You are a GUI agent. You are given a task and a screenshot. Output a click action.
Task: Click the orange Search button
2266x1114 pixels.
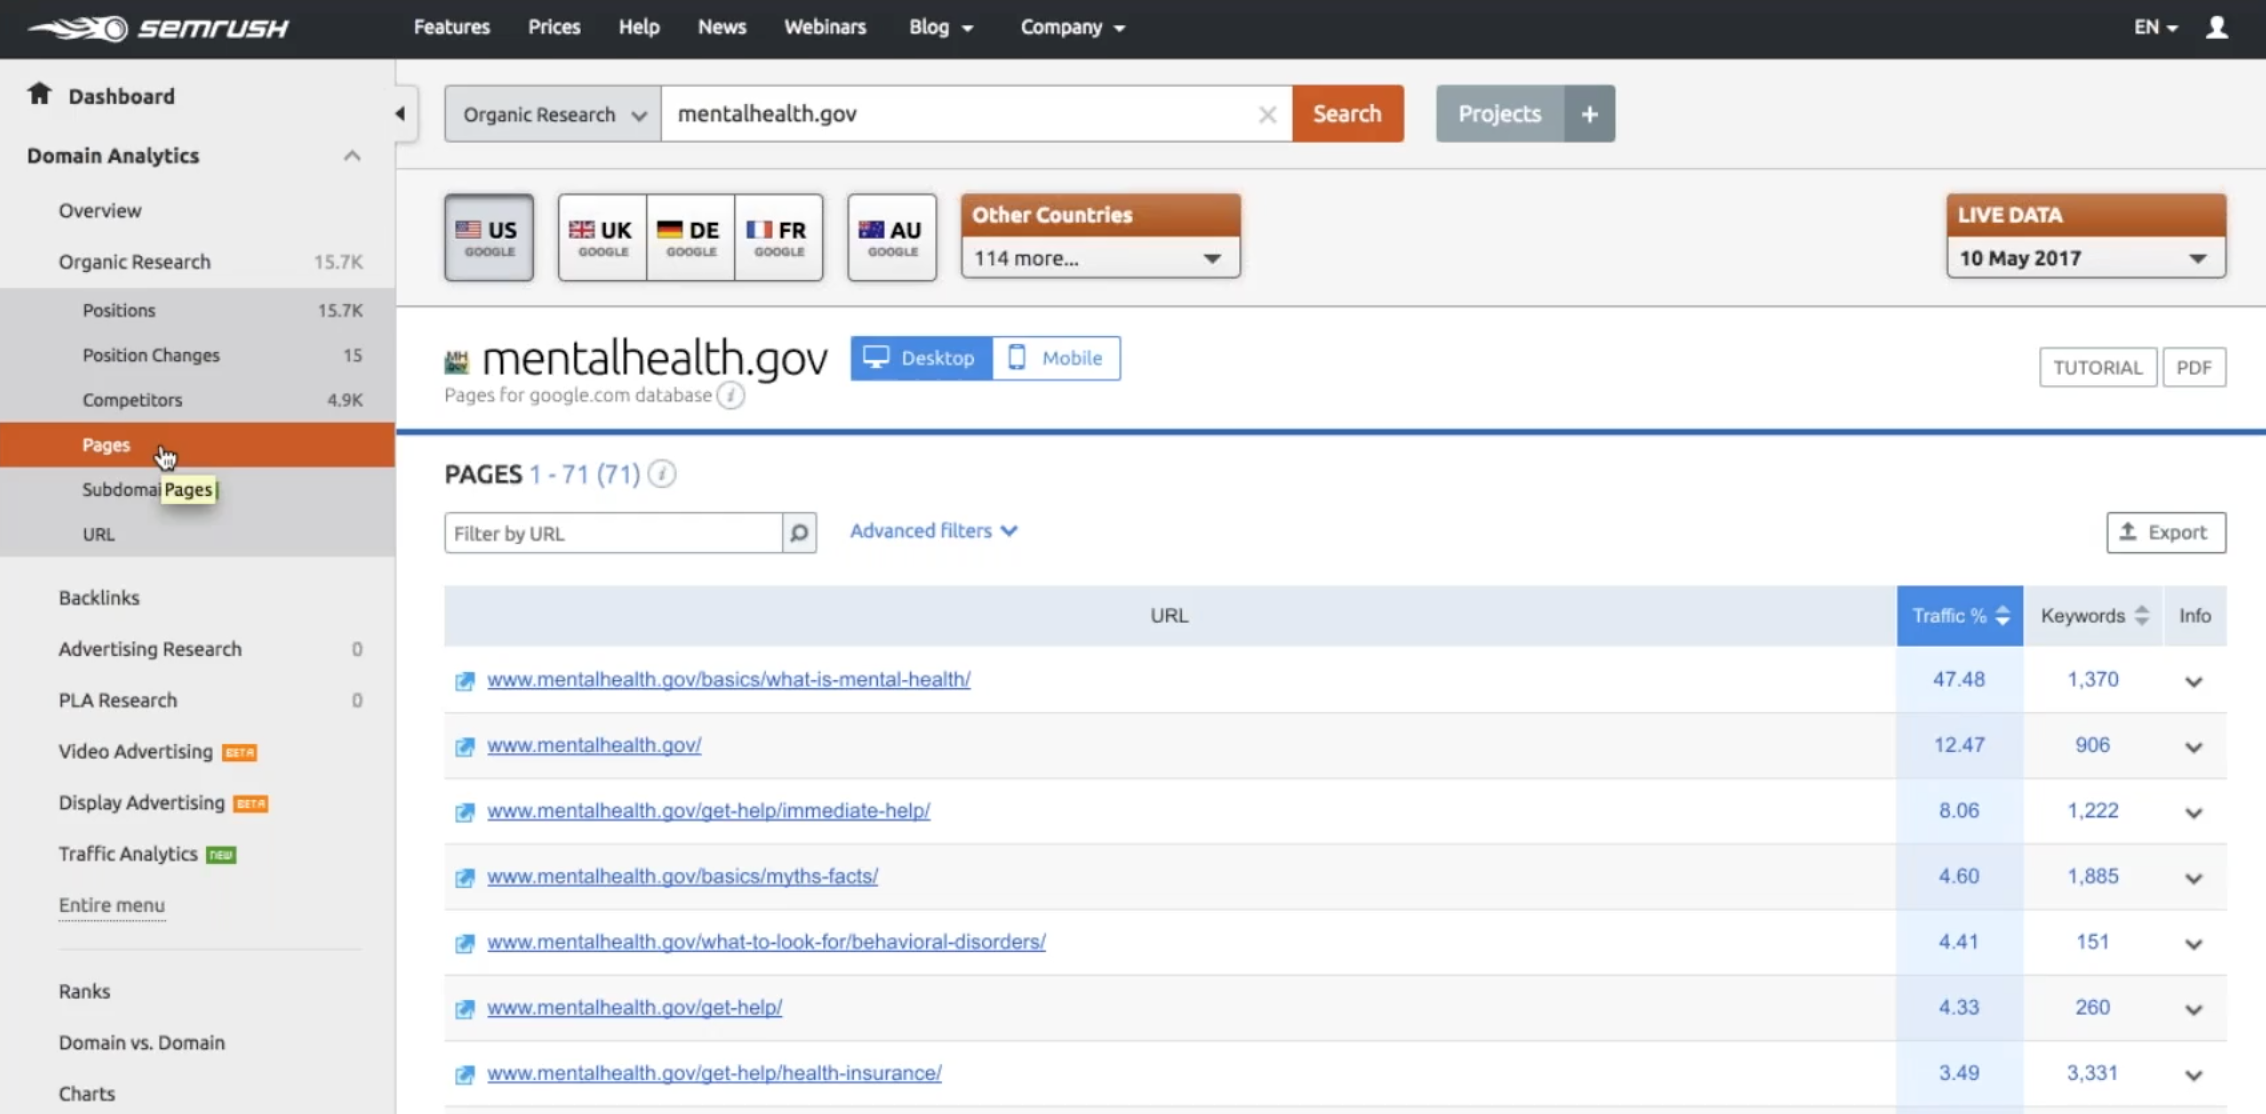[1348, 114]
